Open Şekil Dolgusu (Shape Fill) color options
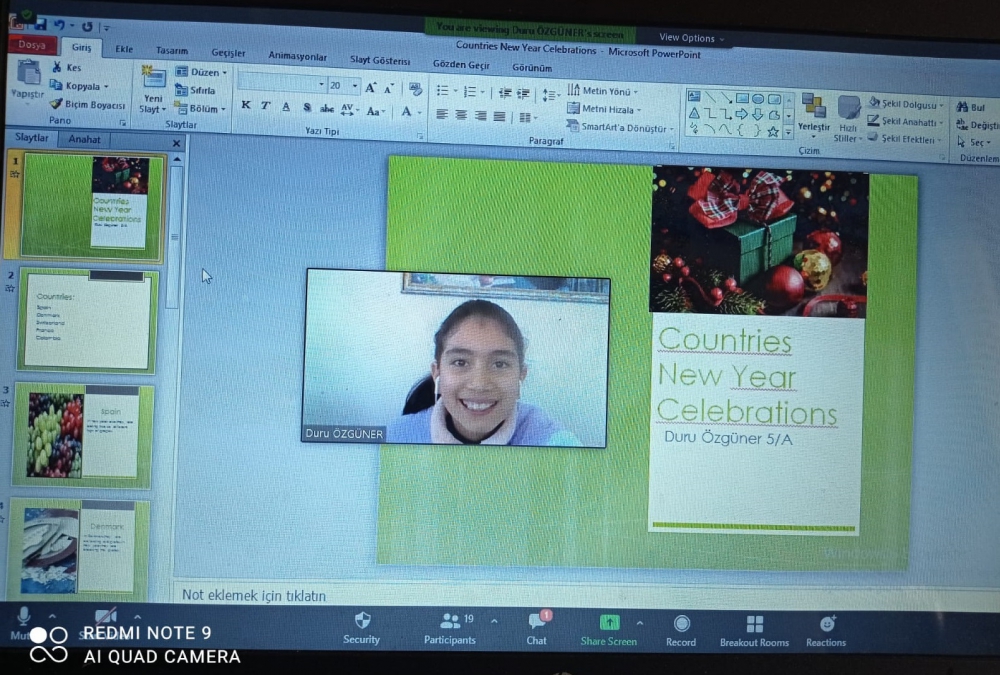This screenshot has height=675, width=1000. pos(906,103)
